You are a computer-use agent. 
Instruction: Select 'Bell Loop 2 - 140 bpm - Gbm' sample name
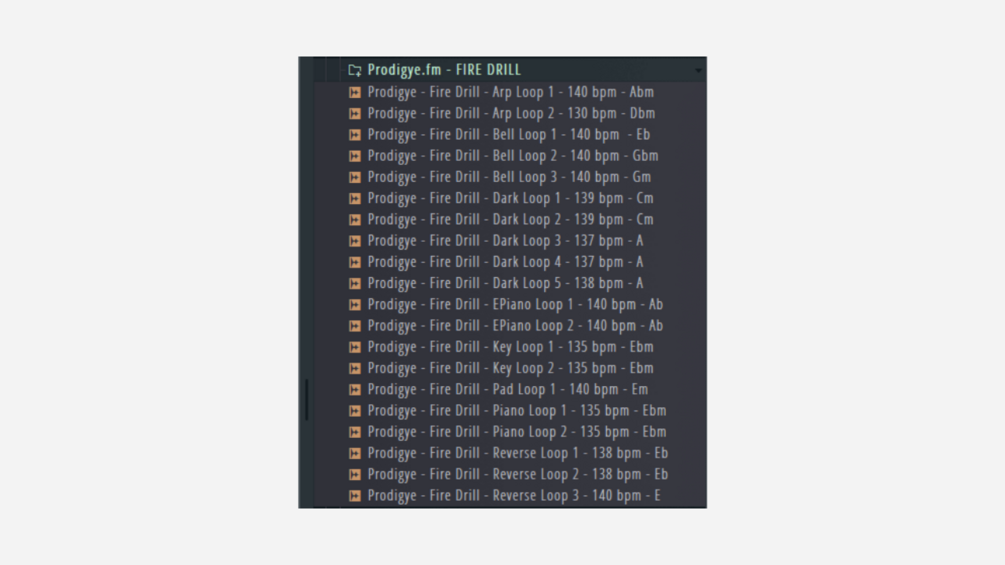(x=513, y=156)
